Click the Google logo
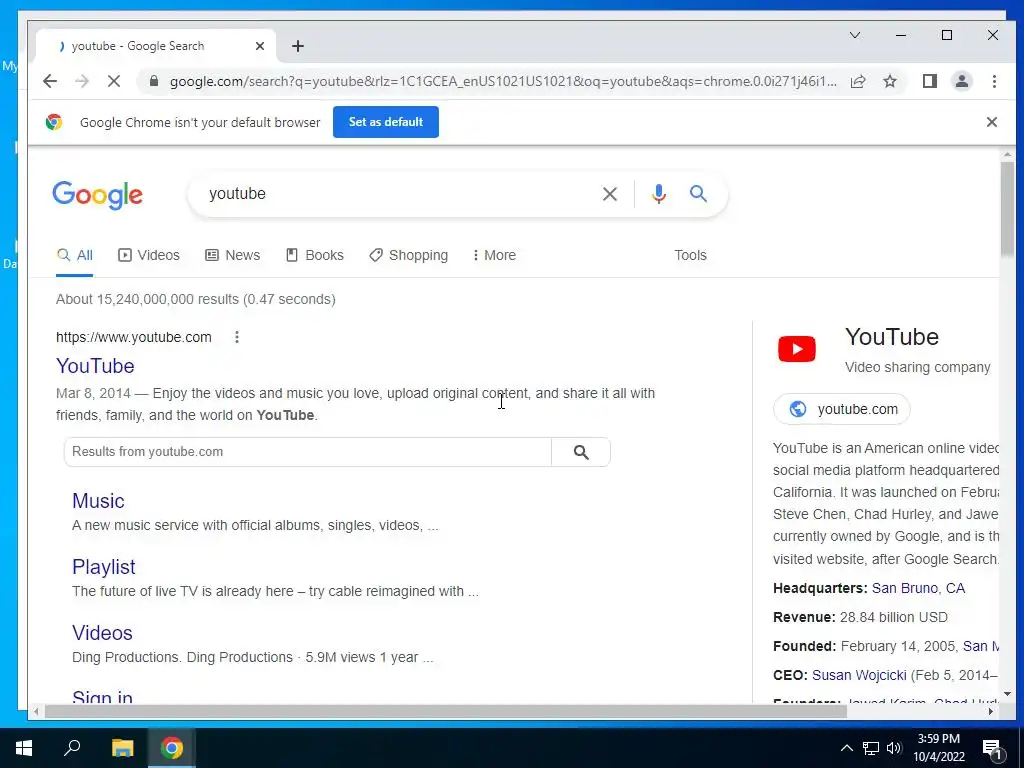This screenshot has width=1024, height=768. (97, 195)
